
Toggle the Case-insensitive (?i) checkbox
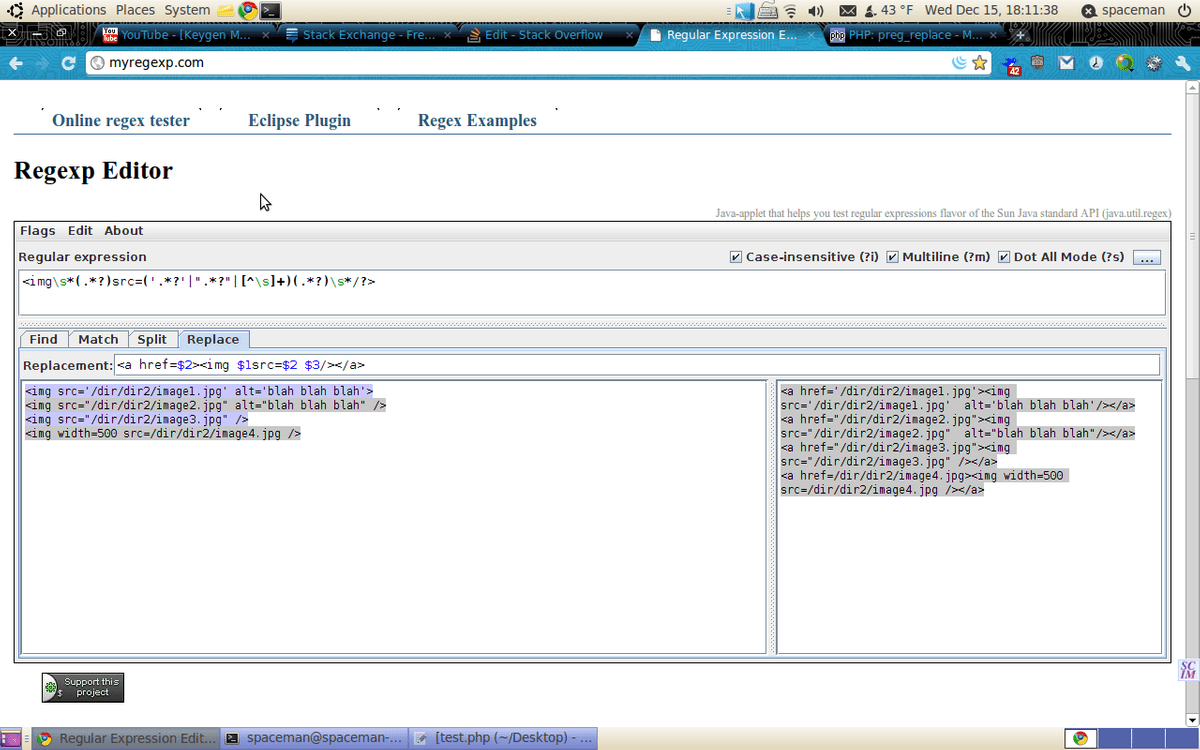pos(736,257)
